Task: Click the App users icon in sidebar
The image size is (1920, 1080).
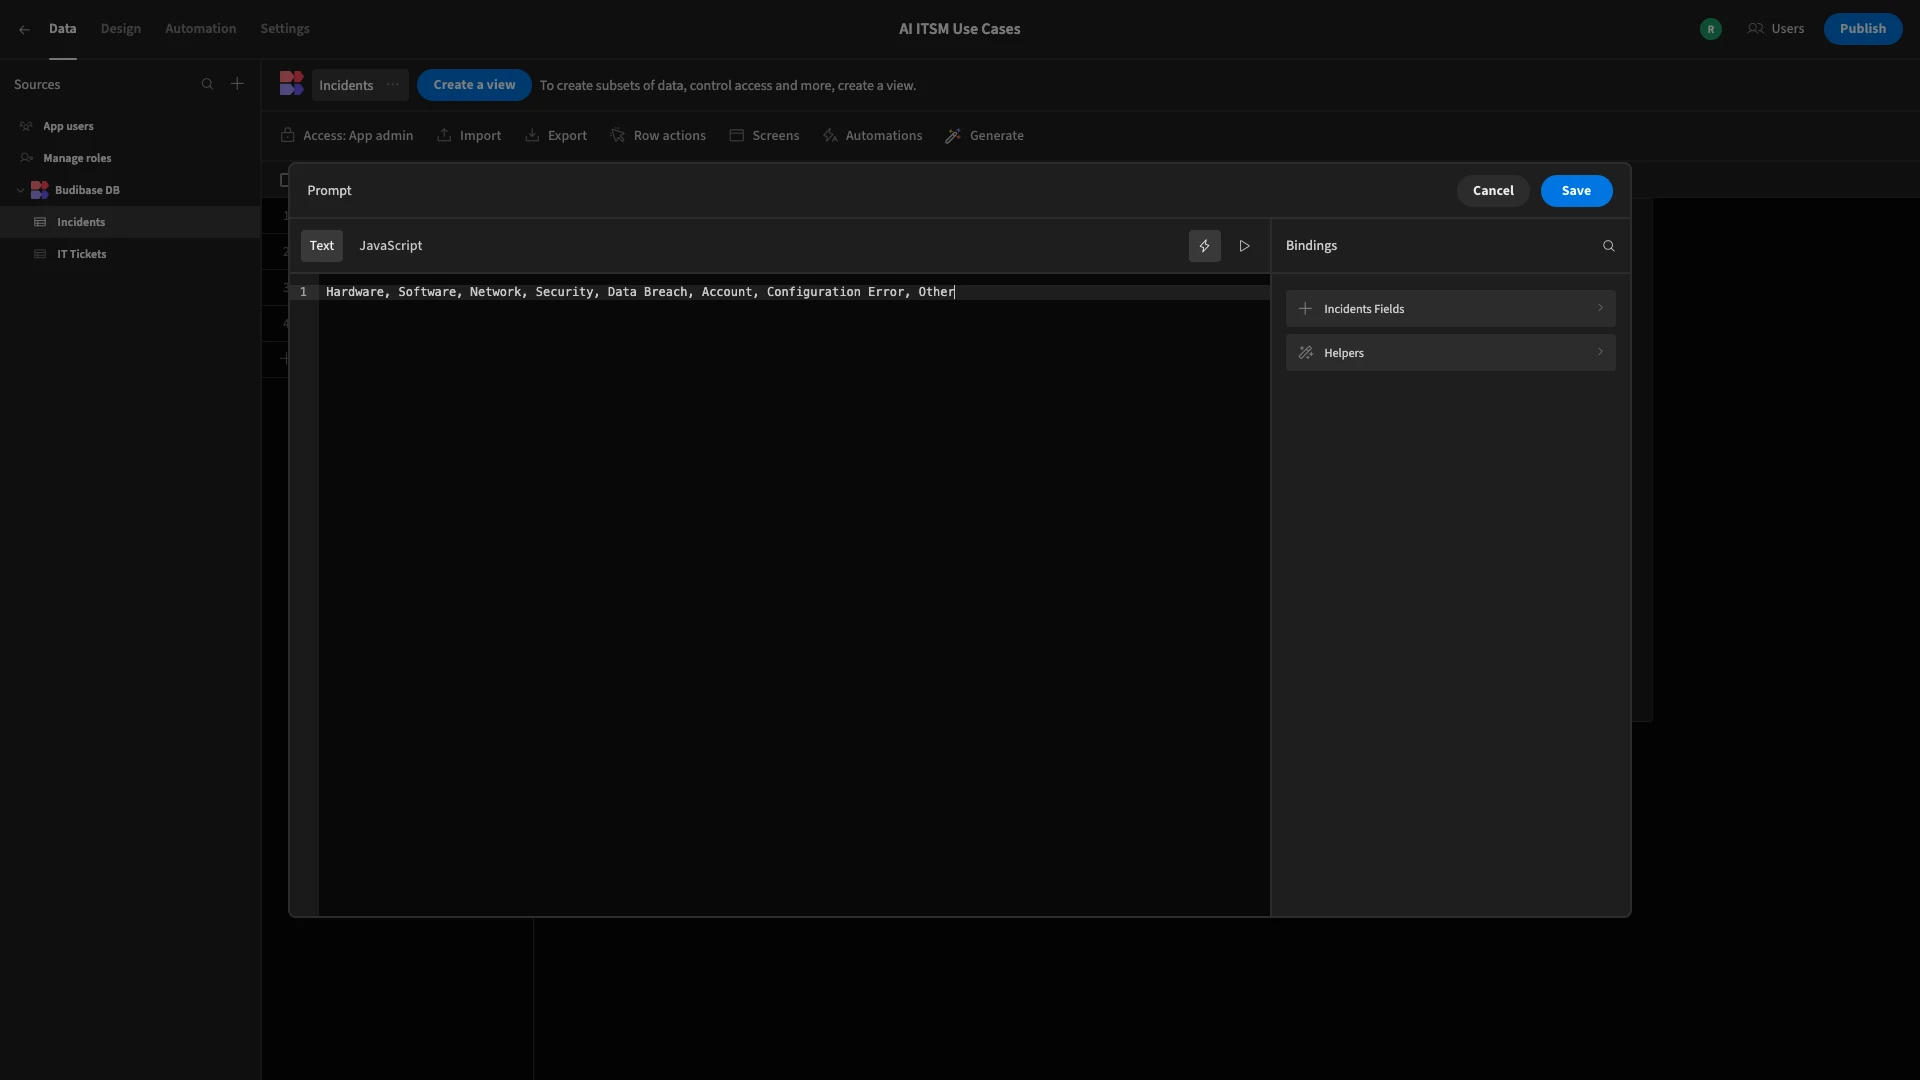Action: click(26, 126)
